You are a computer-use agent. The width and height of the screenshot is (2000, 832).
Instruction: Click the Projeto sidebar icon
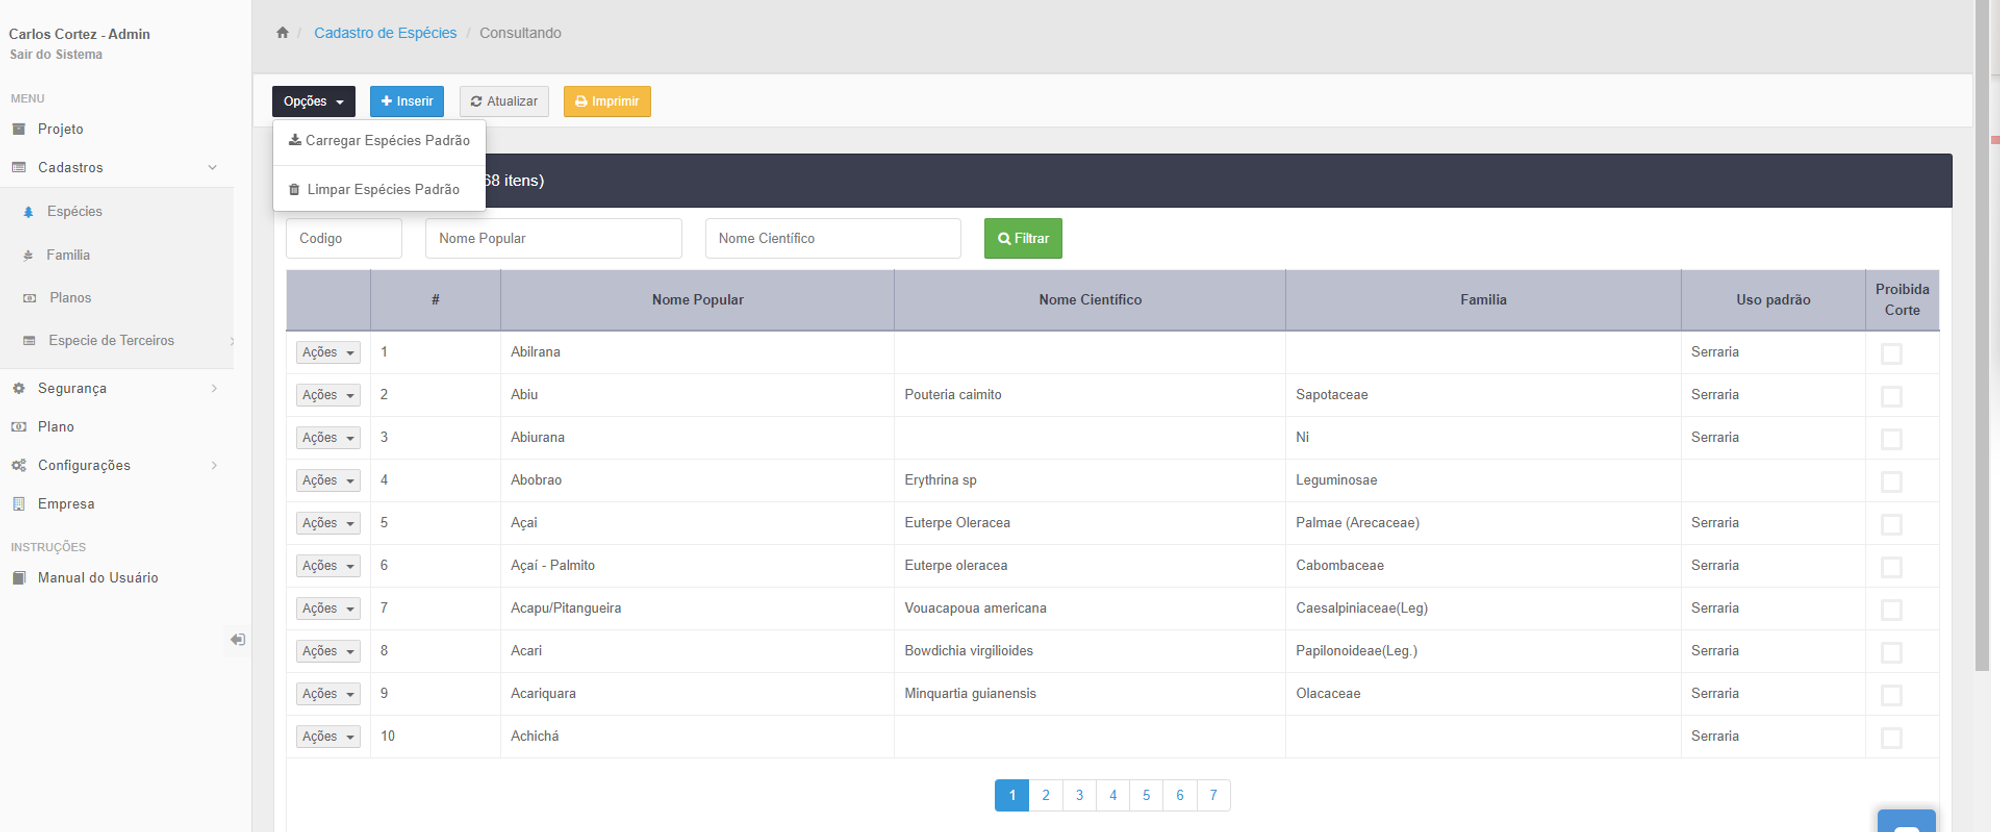[19, 129]
